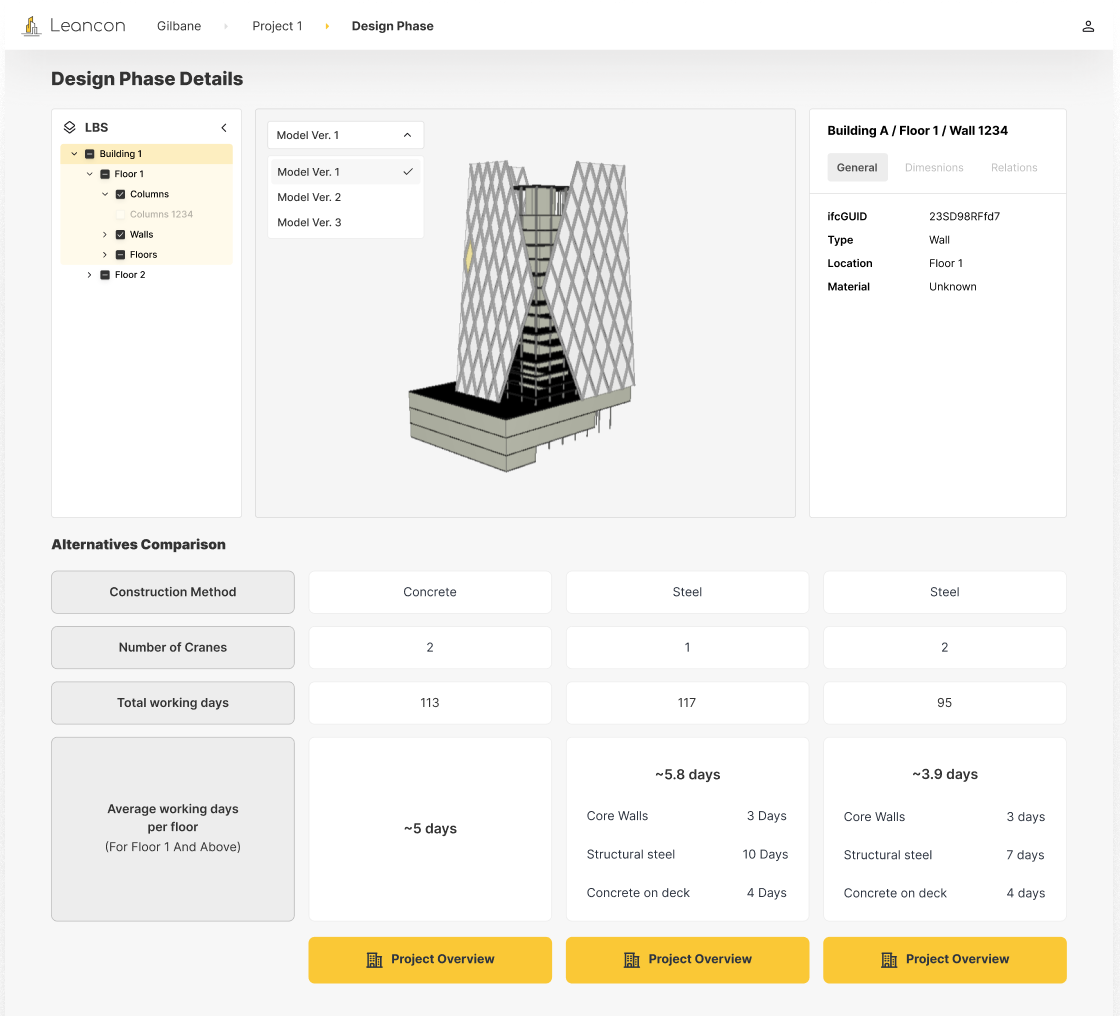Click the building icon on Concrete's Project Overview

(374, 959)
